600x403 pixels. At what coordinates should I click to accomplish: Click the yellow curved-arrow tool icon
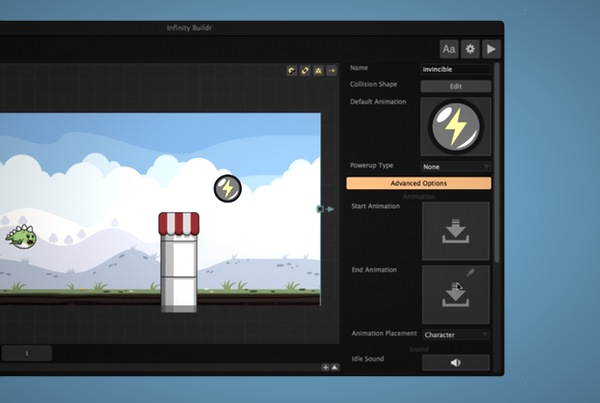(292, 71)
